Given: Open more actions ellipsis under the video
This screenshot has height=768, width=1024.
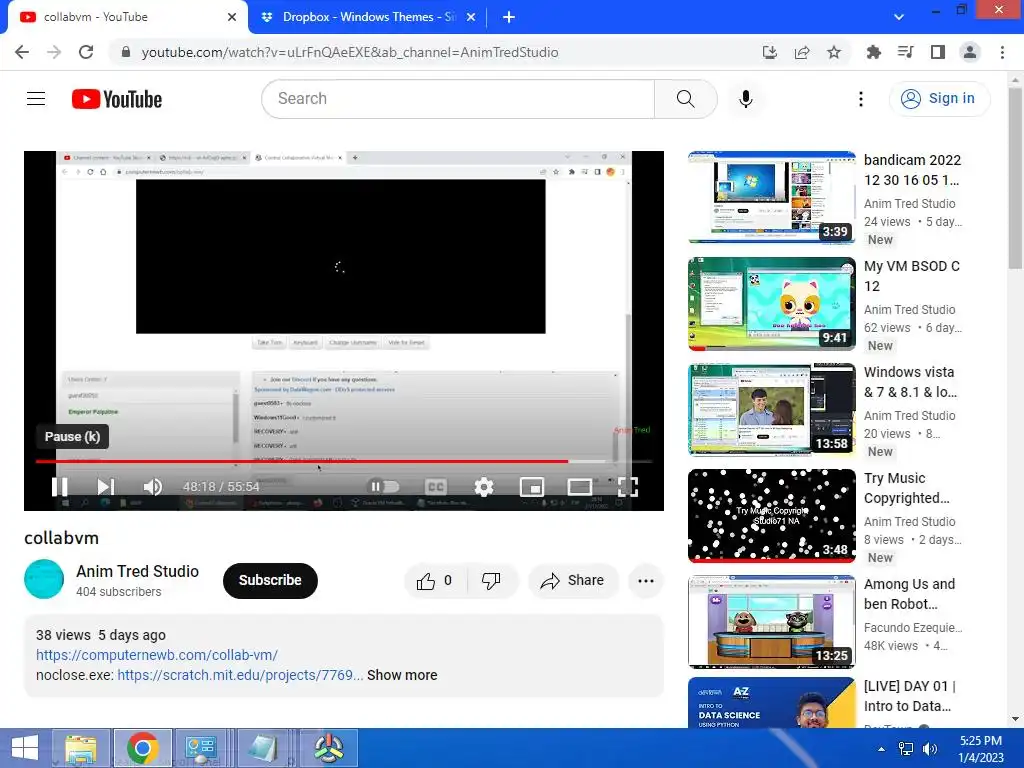Looking at the screenshot, I should point(646,581).
